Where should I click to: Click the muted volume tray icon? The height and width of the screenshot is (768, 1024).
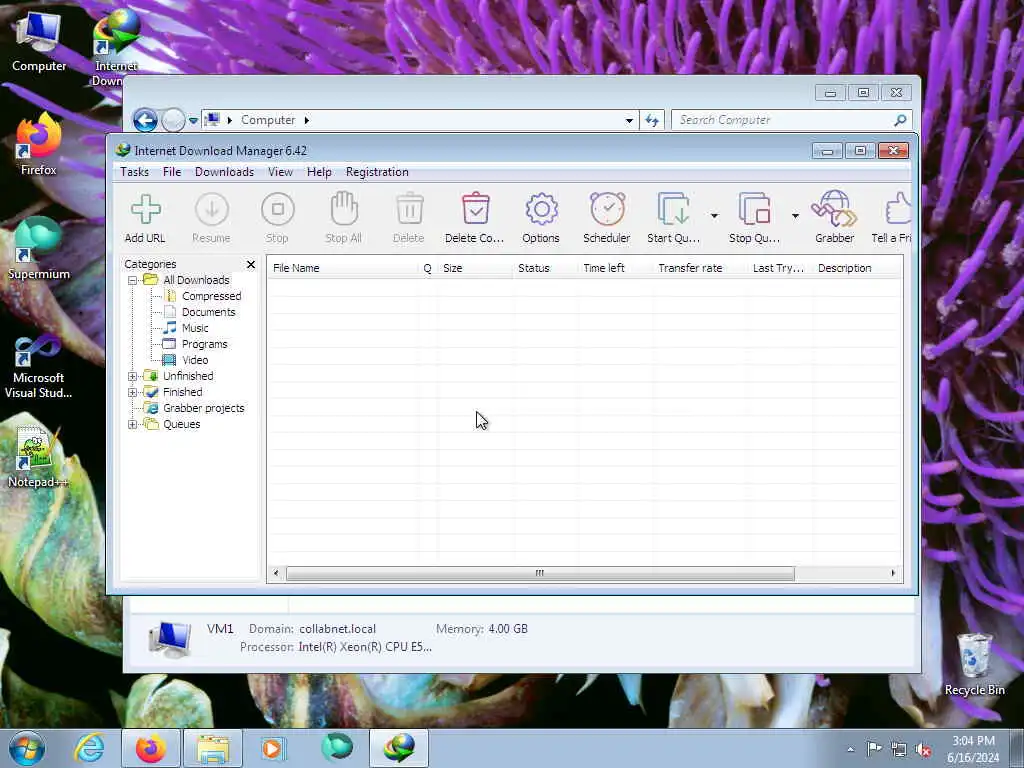pos(923,749)
